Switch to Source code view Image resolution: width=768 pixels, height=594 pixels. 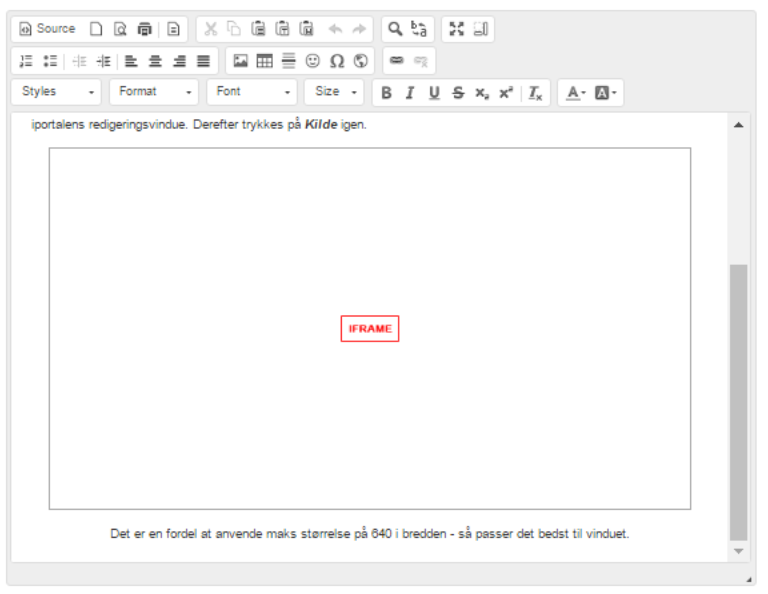[x=48, y=29]
